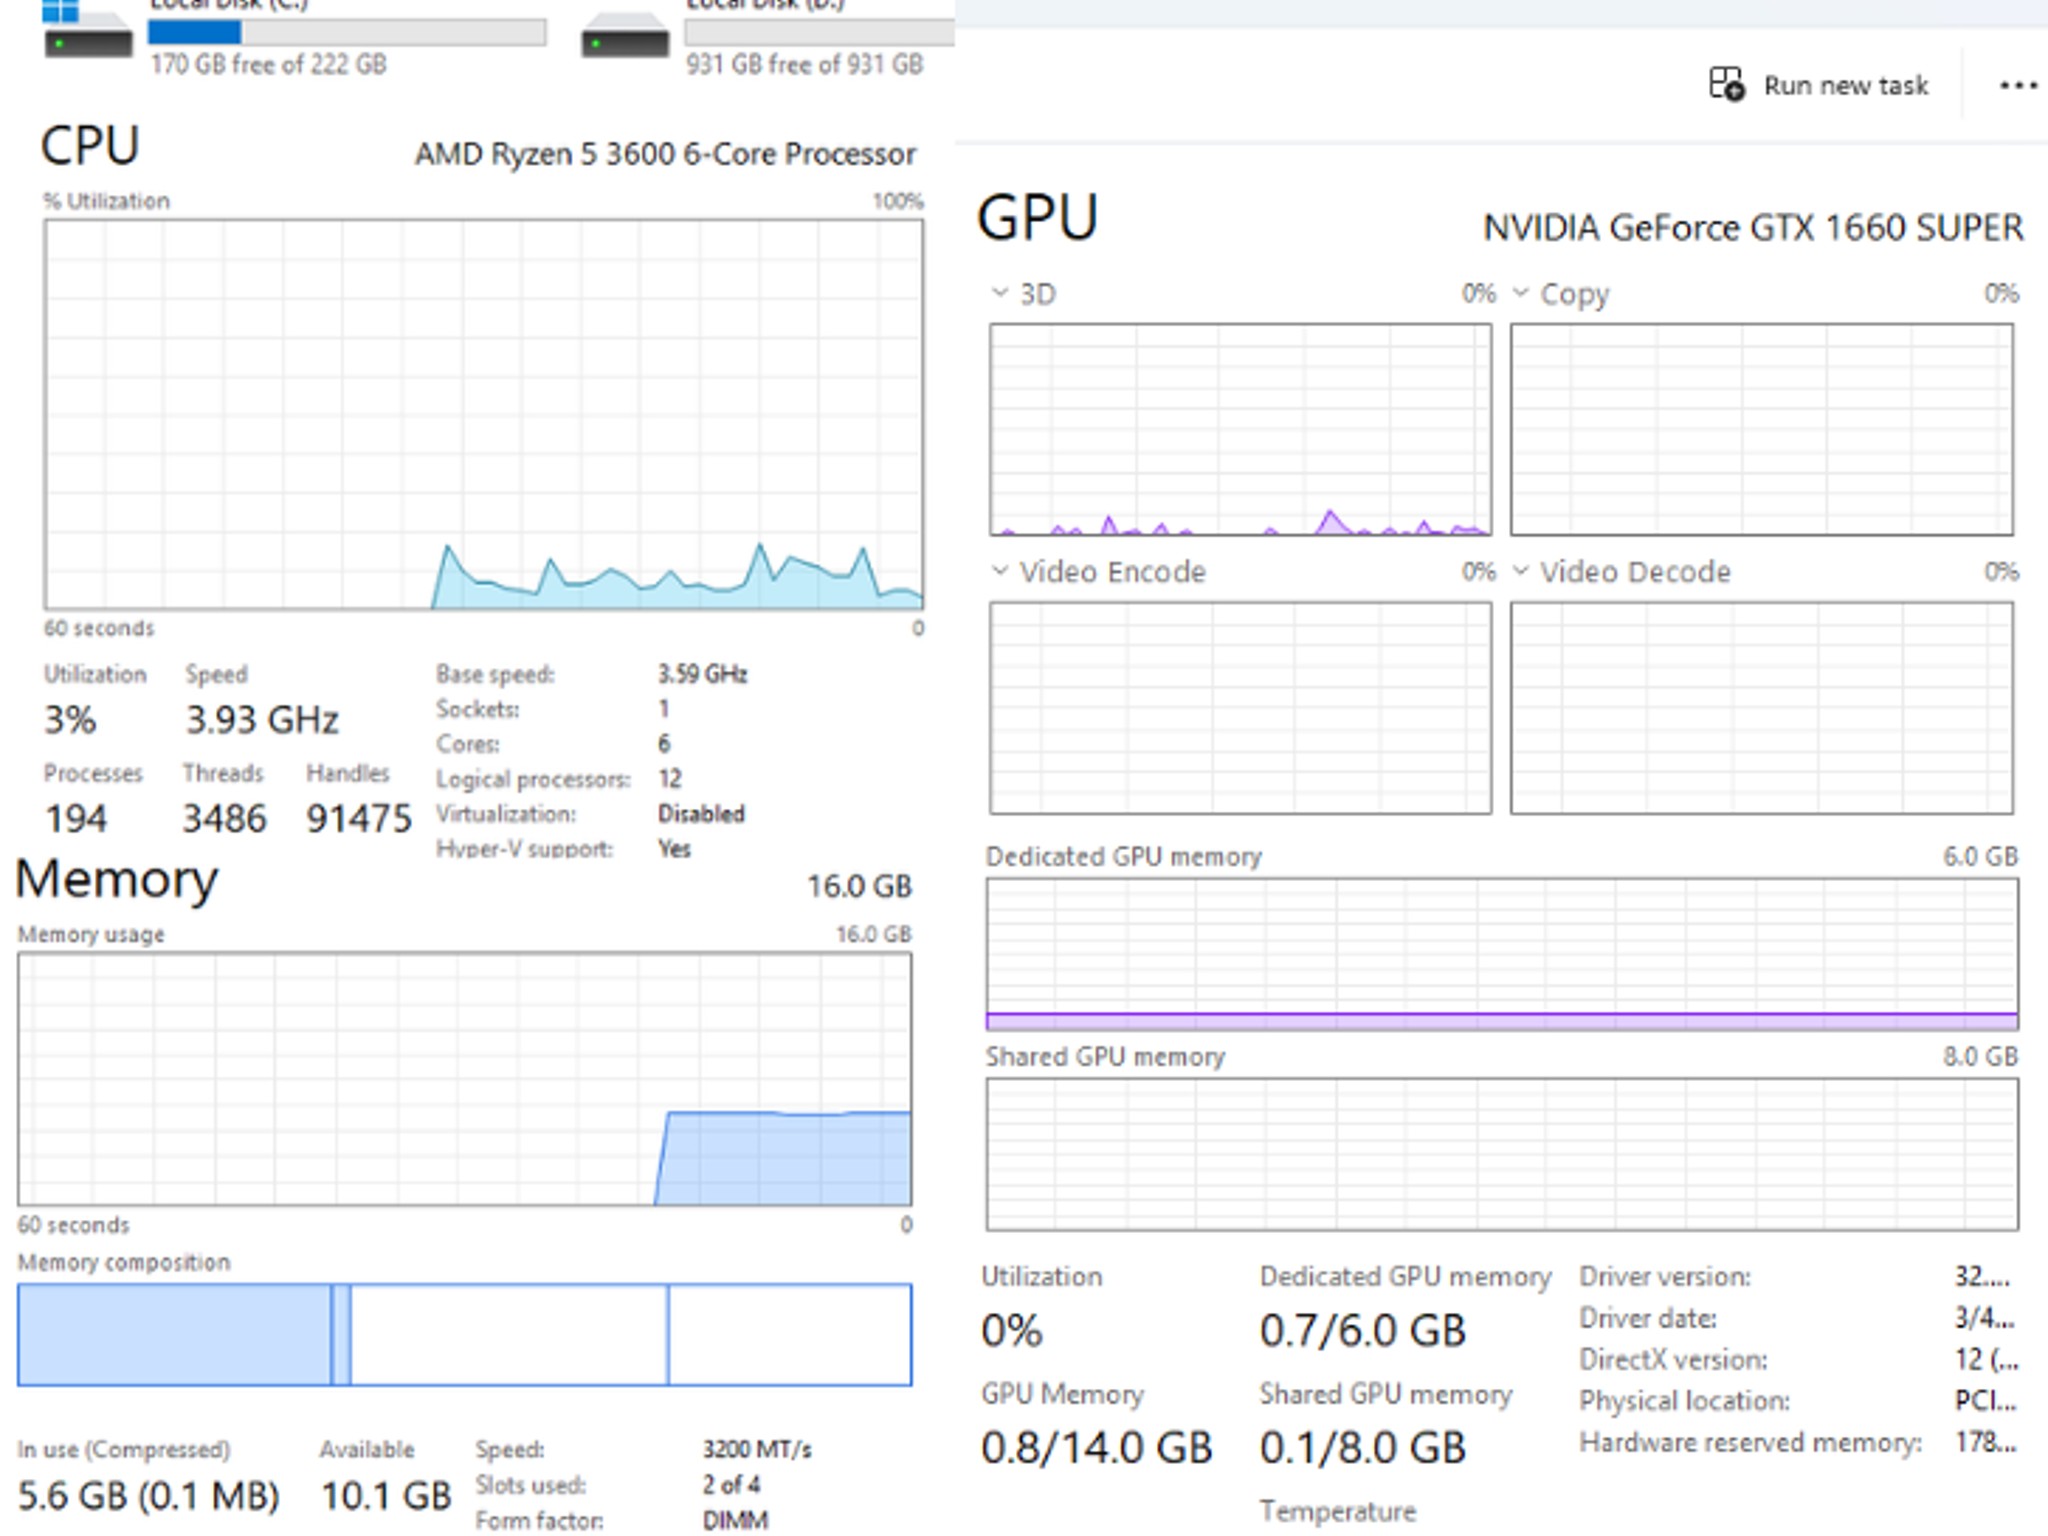The image size is (2048, 1536).
Task: Click the Memory 16.0 GB total heading value
Action: 859,886
